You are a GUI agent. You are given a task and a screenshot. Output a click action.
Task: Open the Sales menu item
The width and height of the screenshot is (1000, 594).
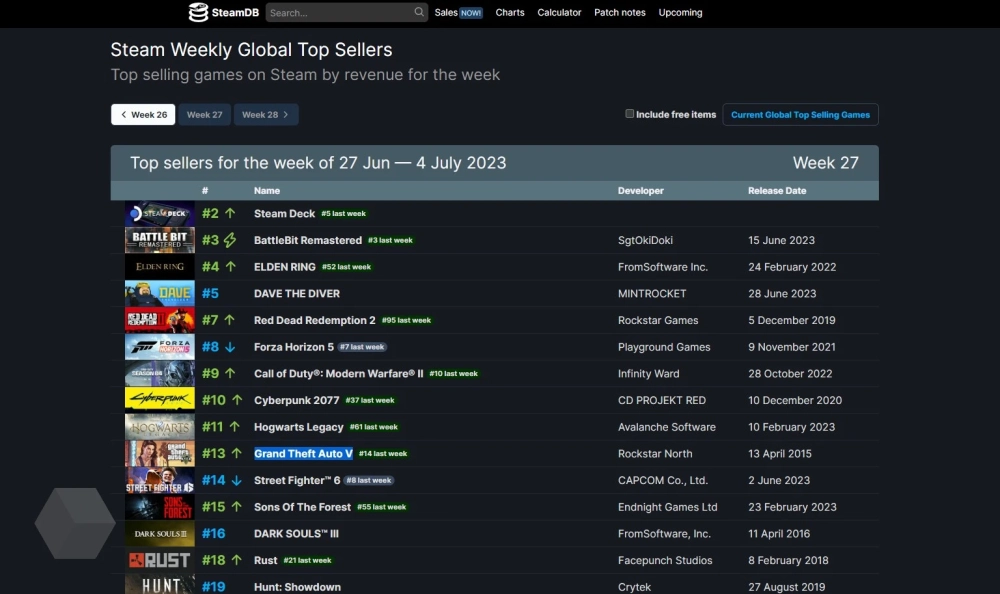pyautogui.click(x=458, y=13)
